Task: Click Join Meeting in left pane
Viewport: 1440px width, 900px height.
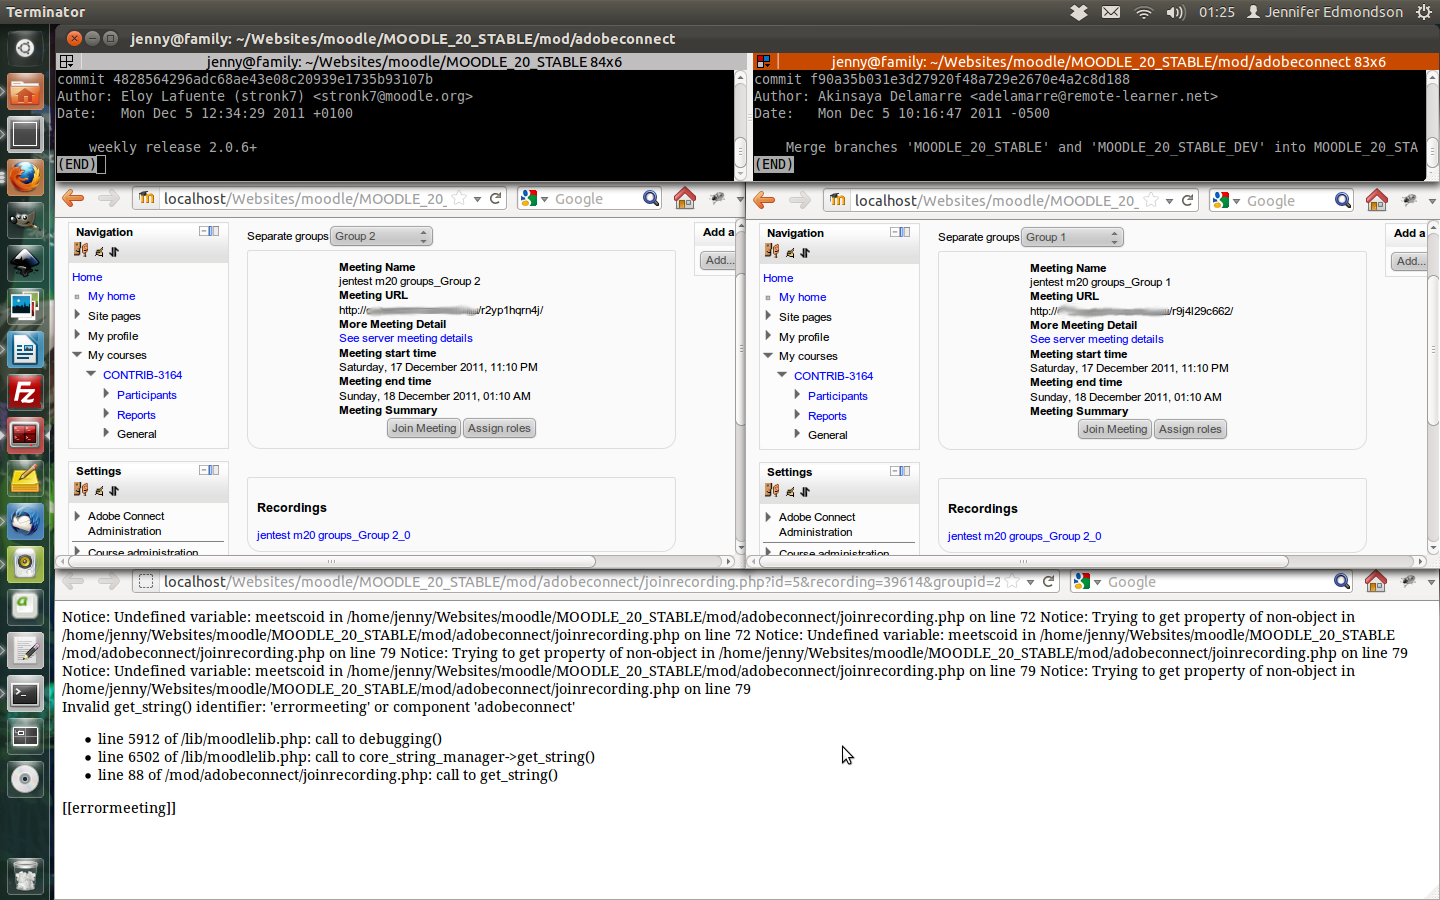Action: pyautogui.click(x=424, y=428)
